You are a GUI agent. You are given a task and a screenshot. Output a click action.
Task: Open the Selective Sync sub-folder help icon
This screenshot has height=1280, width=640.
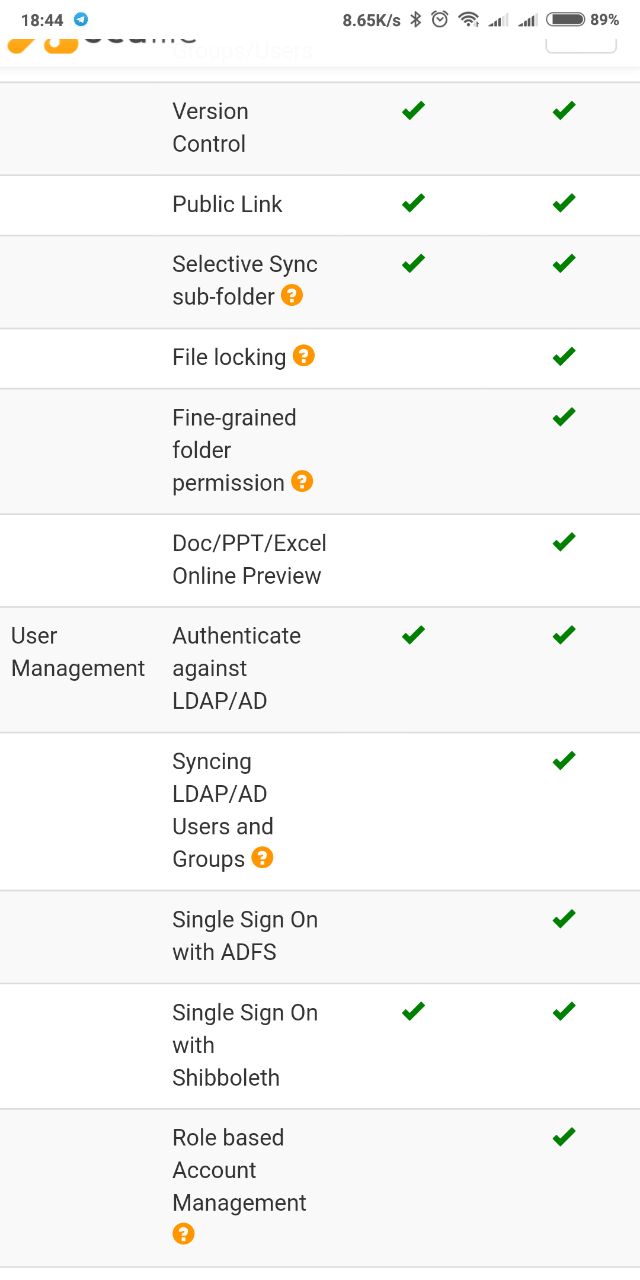[292, 296]
